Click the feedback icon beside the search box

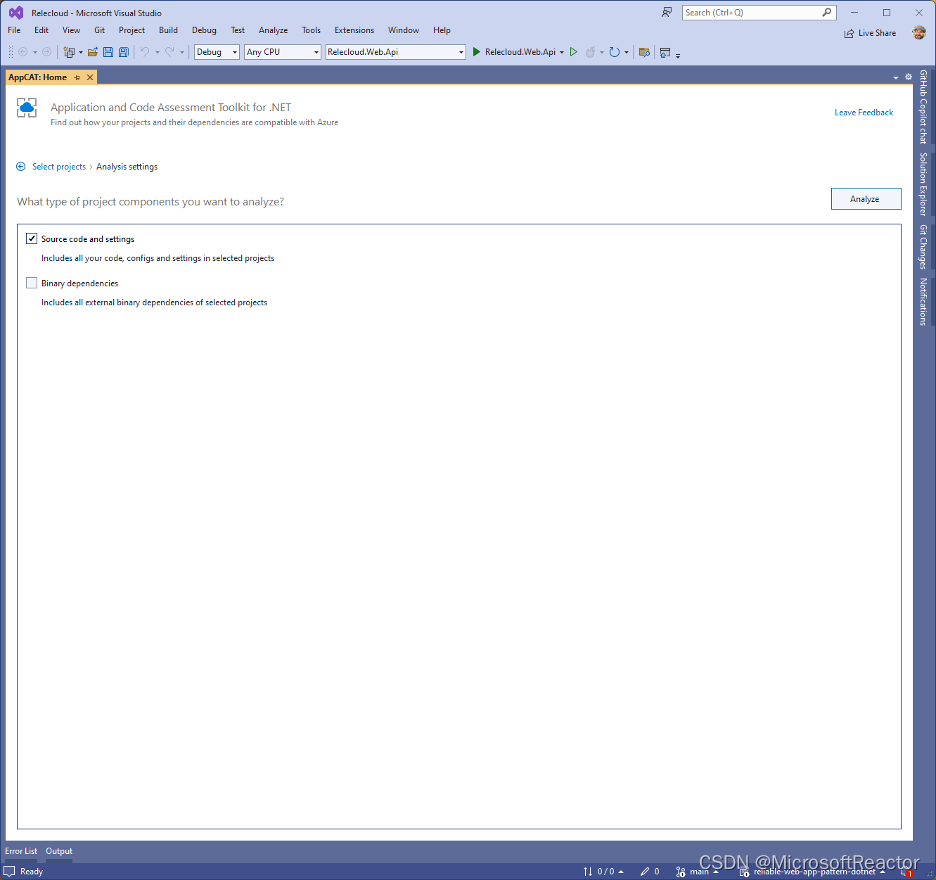tap(667, 13)
